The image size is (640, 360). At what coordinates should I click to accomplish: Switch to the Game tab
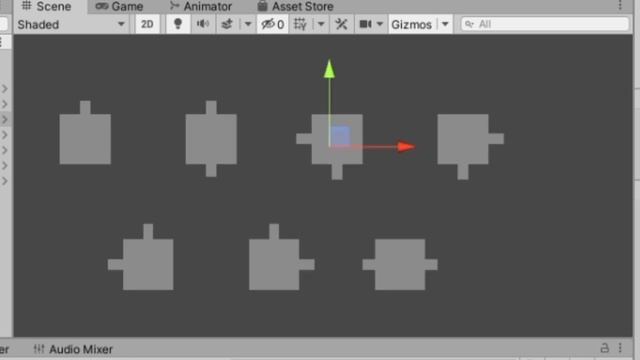(x=119, y=6)
